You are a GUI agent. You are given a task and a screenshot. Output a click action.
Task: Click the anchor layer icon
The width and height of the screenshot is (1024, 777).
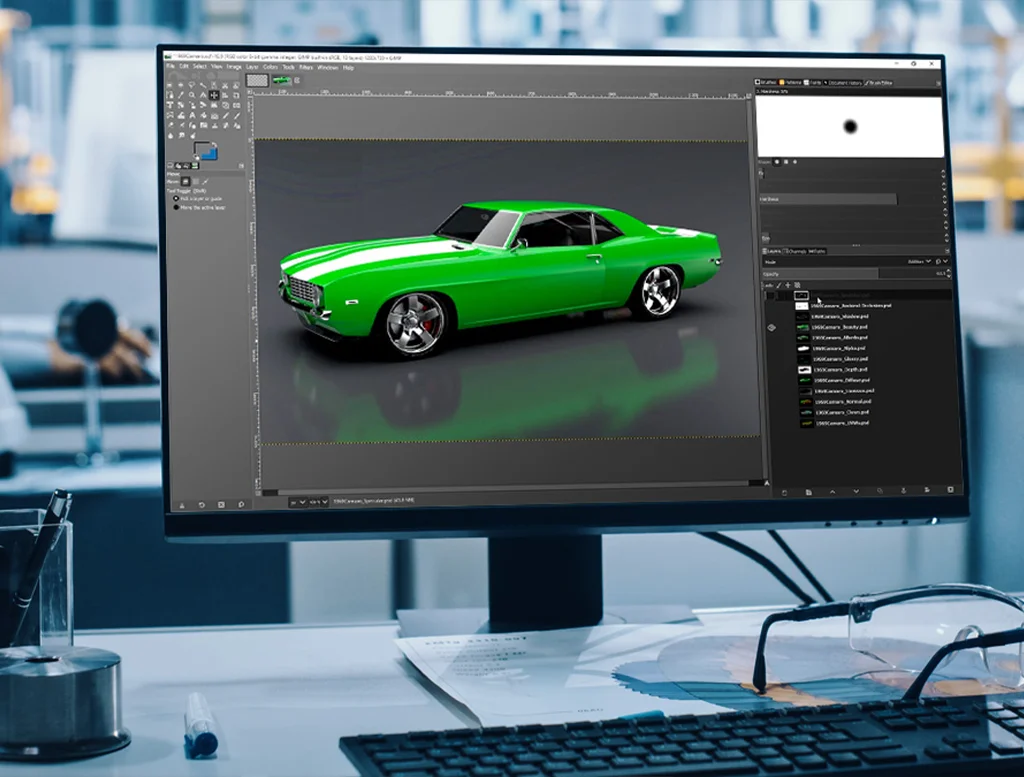click(x=904, y=492)
